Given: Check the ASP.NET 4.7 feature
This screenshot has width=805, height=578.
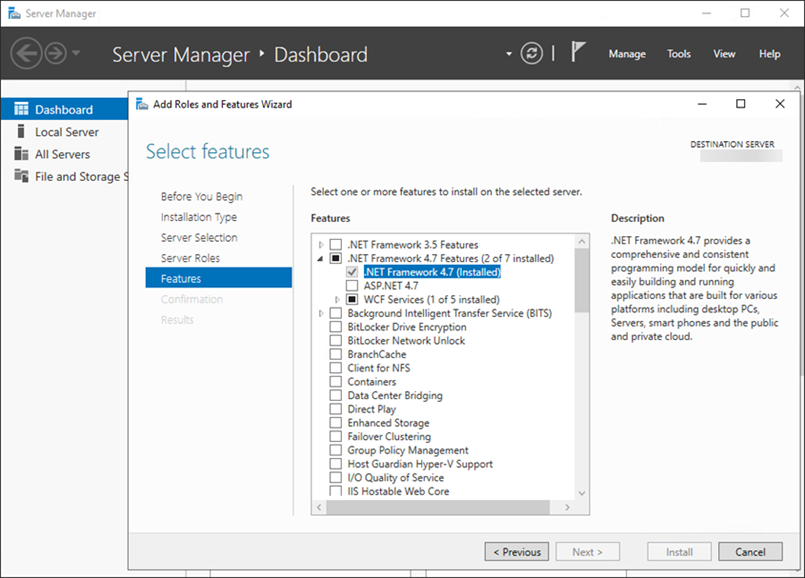Looking at the screenshot, I should click(352, 284).
